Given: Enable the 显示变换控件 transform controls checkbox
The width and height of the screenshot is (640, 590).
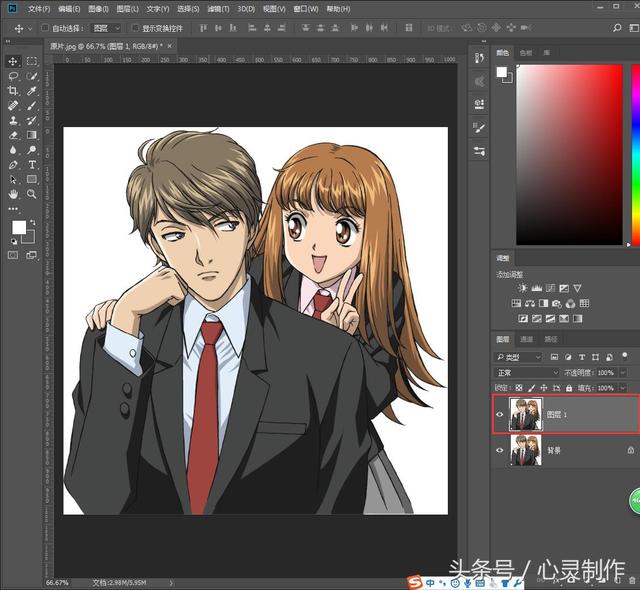Looking at the screenshot, I should pos(135,28).
